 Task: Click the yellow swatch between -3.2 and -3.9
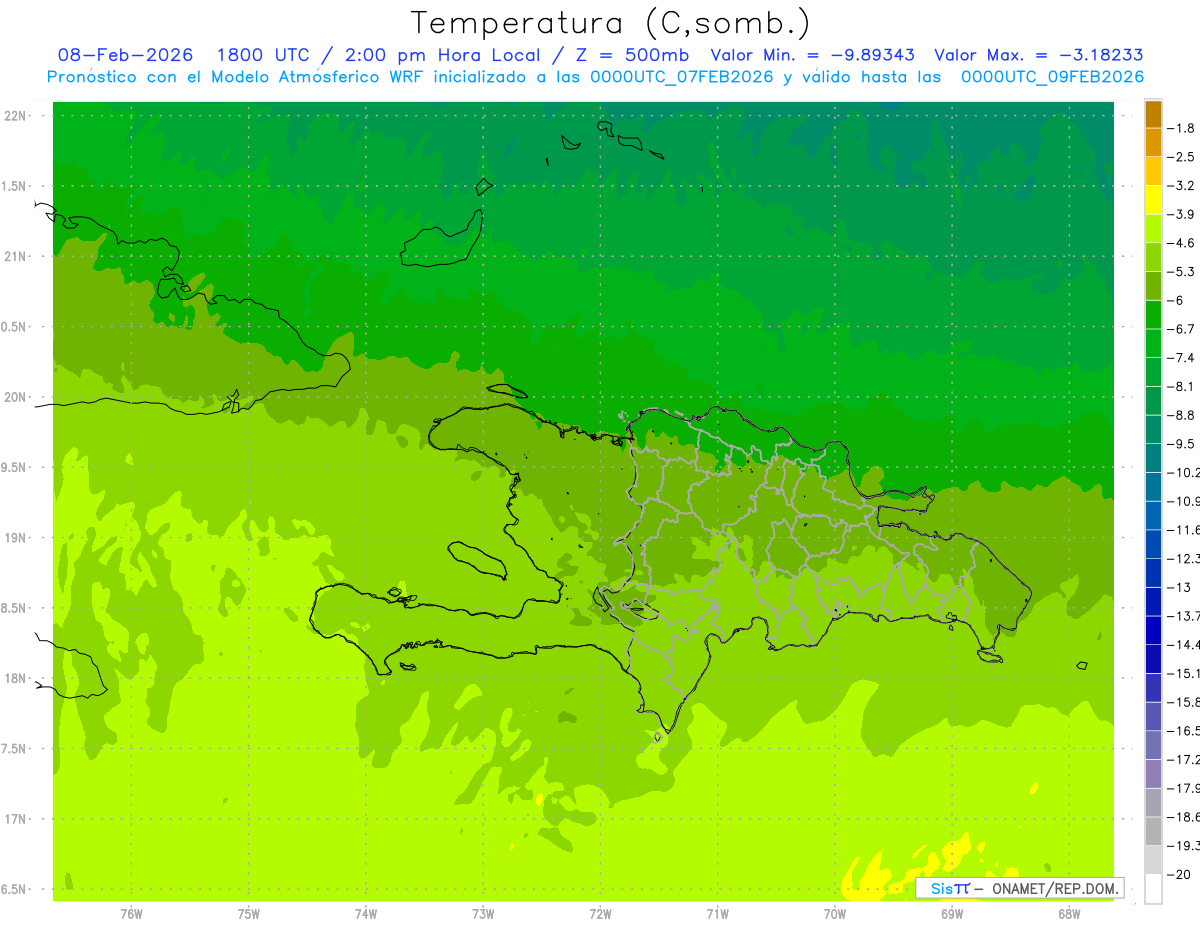(1153, 200)
